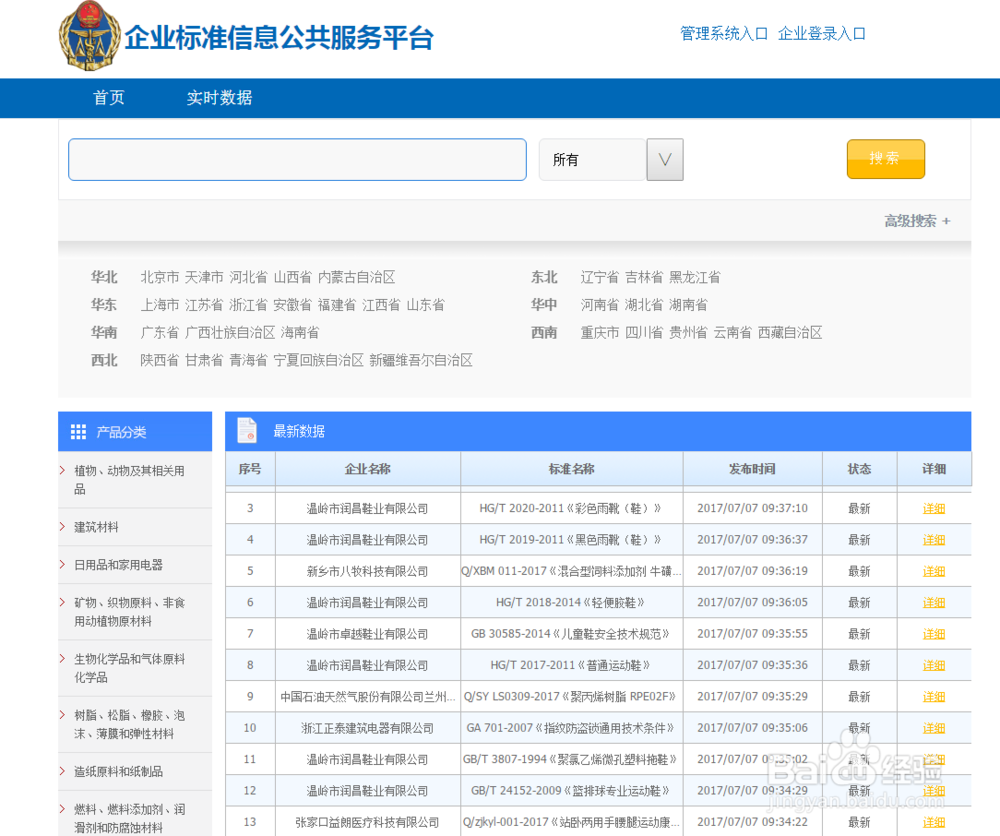This screenshot has width=1000, height=836.
Task: Go to the 首页 home tab
Action: tap(108, 98)
